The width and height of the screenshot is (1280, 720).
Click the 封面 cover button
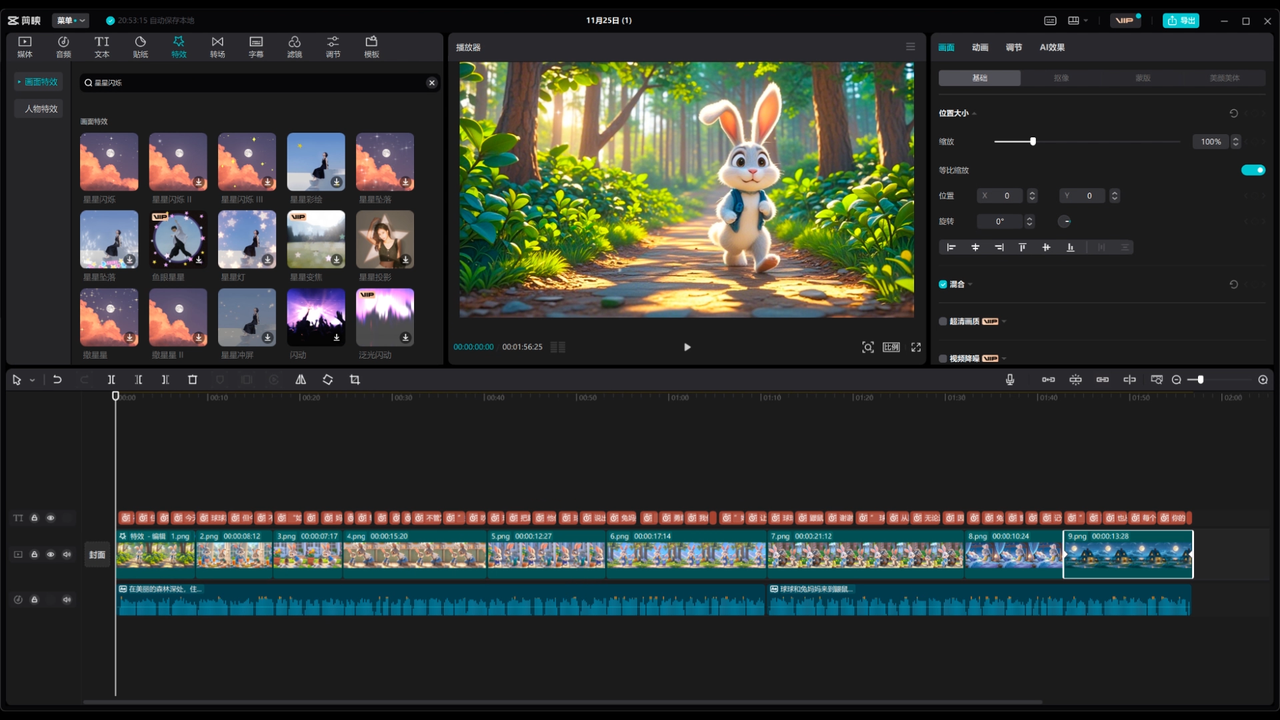(x=97, y=554)
